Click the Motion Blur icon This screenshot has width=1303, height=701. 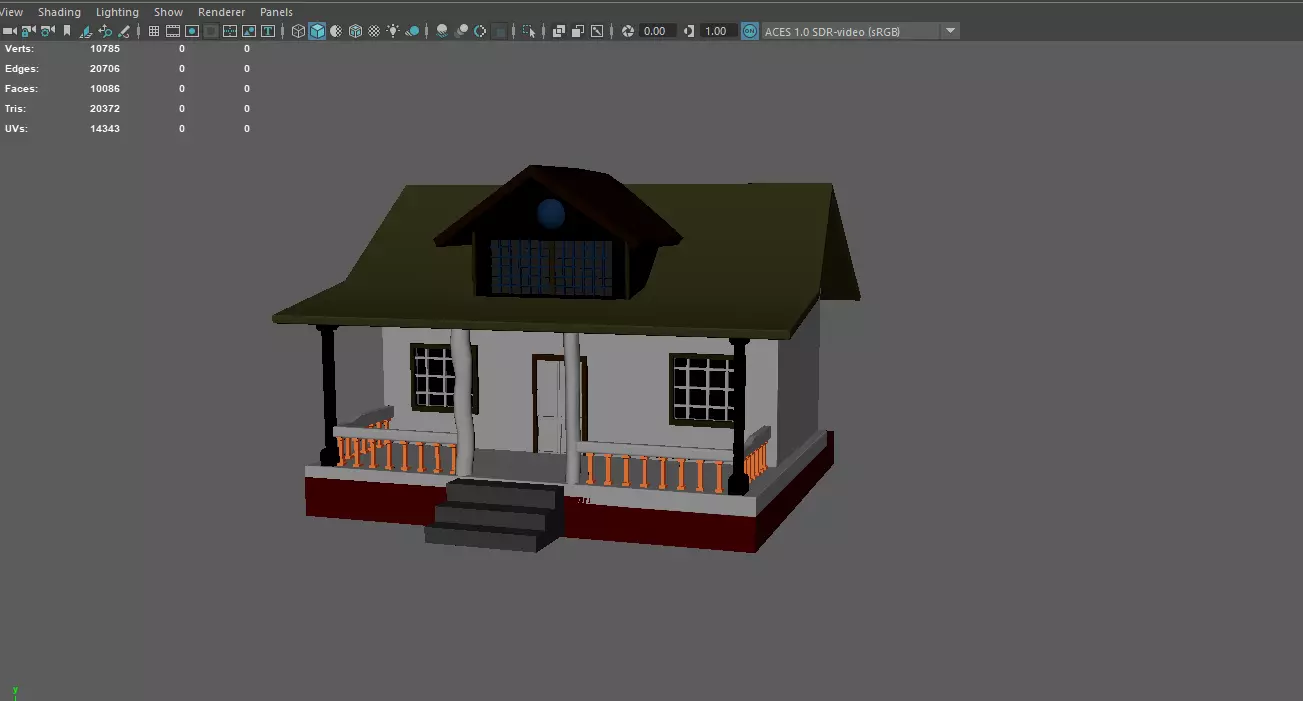(x=461, y=31)
